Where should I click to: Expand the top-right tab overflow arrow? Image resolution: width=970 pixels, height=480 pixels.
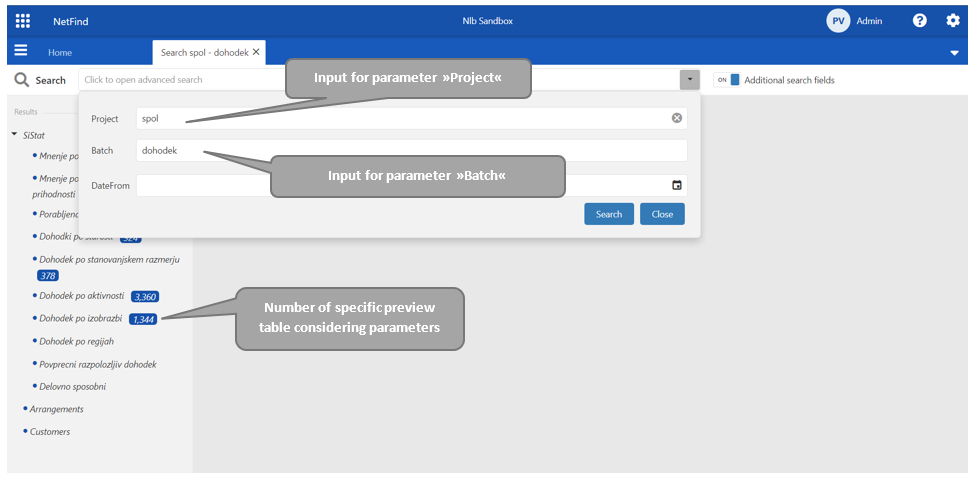tap(954, 53)
